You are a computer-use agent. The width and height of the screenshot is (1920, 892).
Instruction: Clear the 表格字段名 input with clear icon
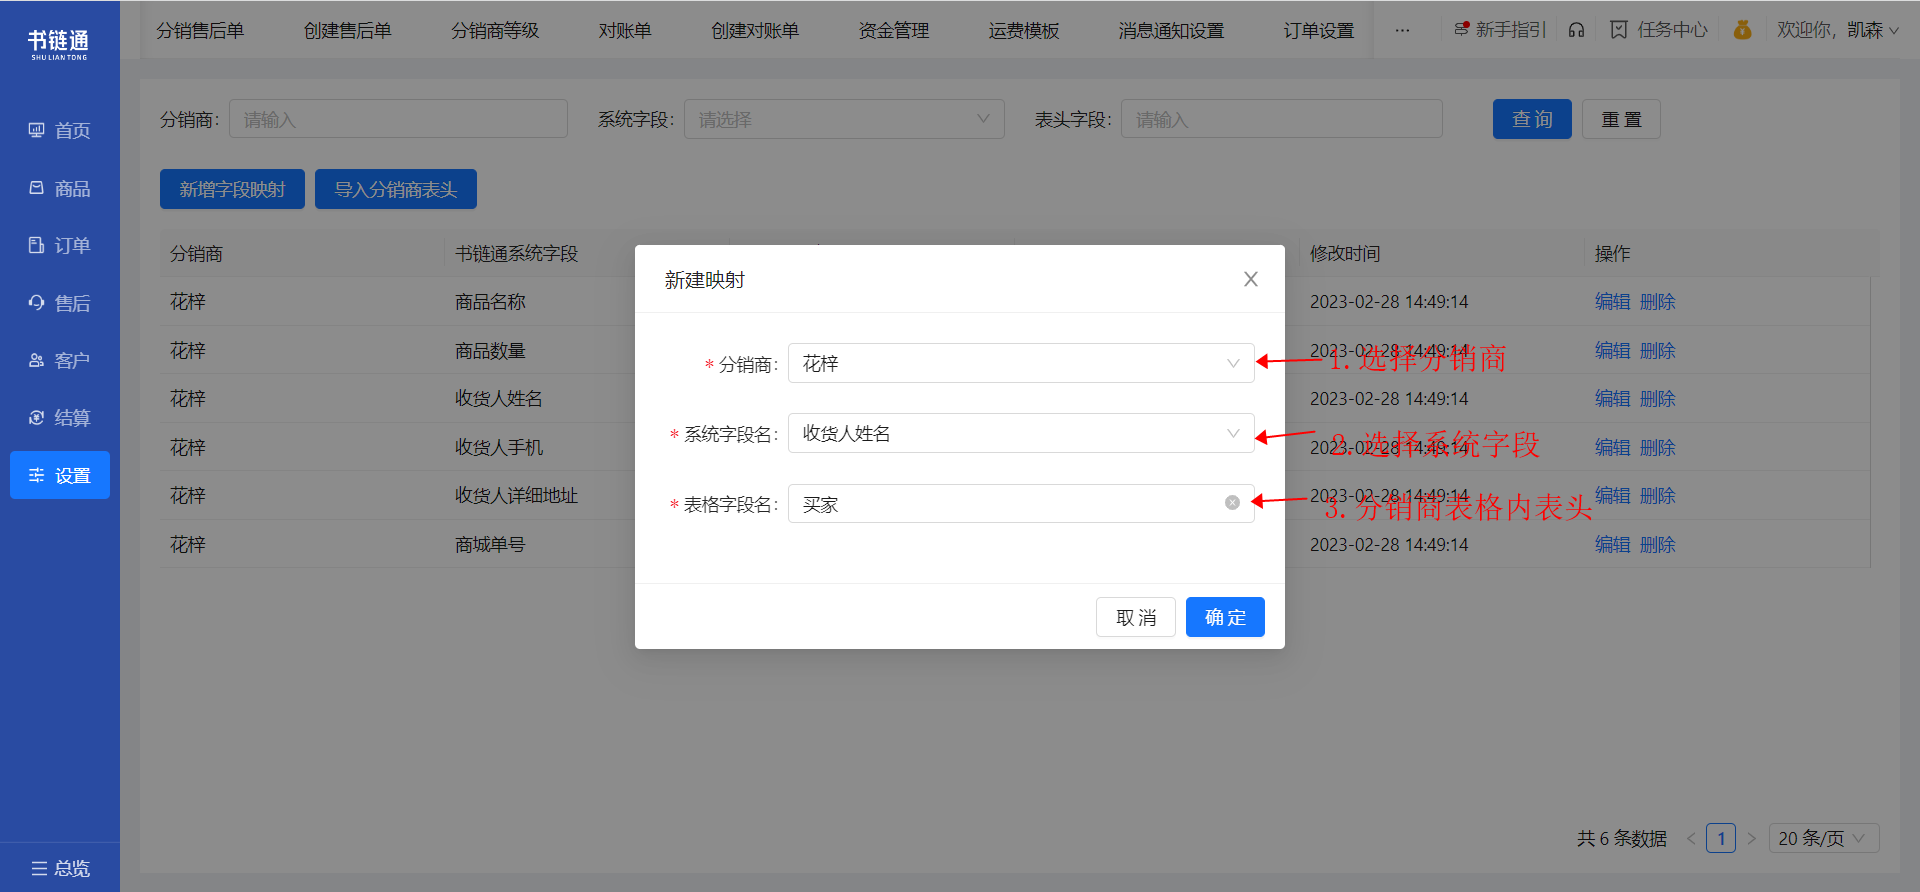tap(1233, 503)
